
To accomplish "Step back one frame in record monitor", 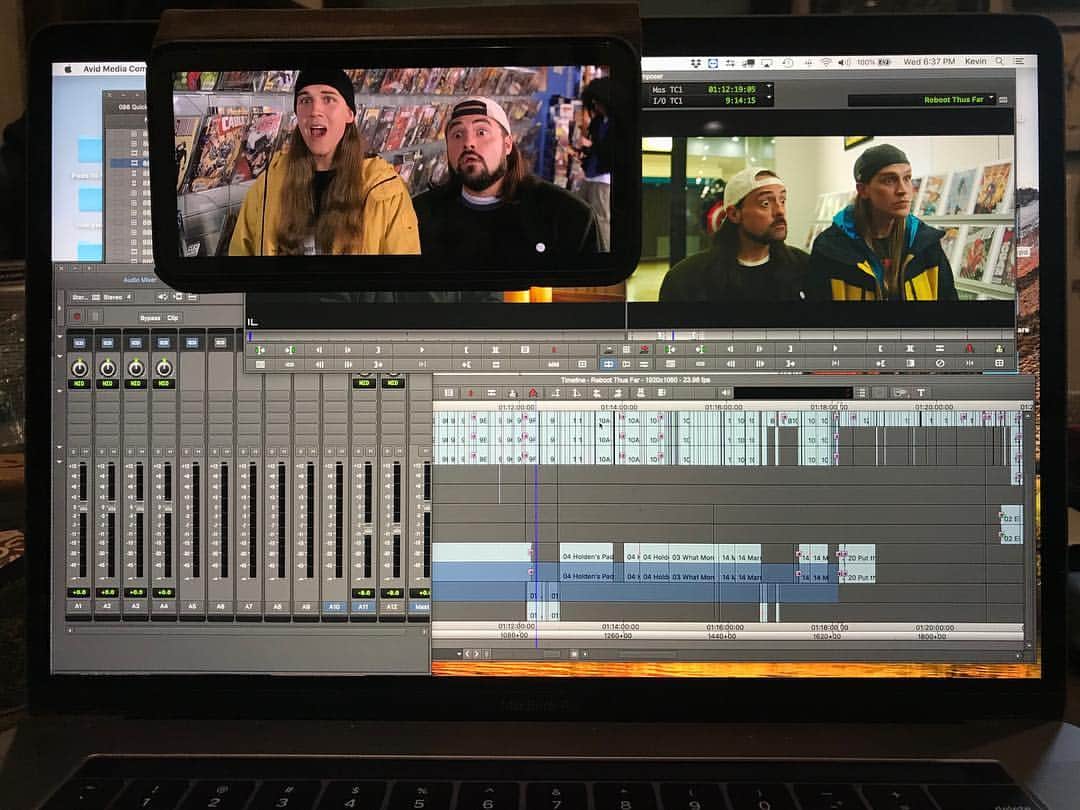I will point(730,349).
